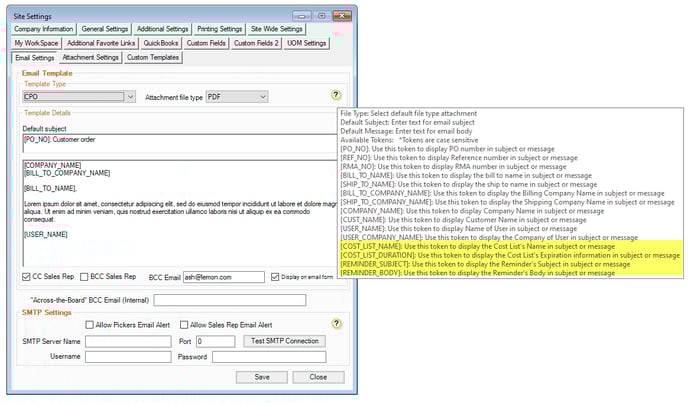Open the Custom Templates tab

[x=153, y=57]
